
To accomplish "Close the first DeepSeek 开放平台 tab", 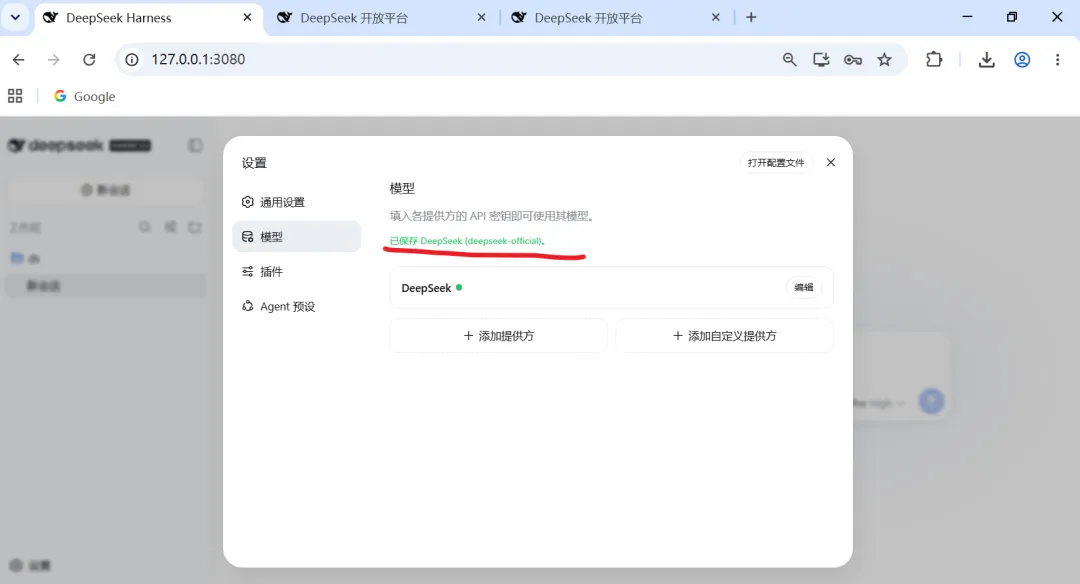I will (481, 17).
